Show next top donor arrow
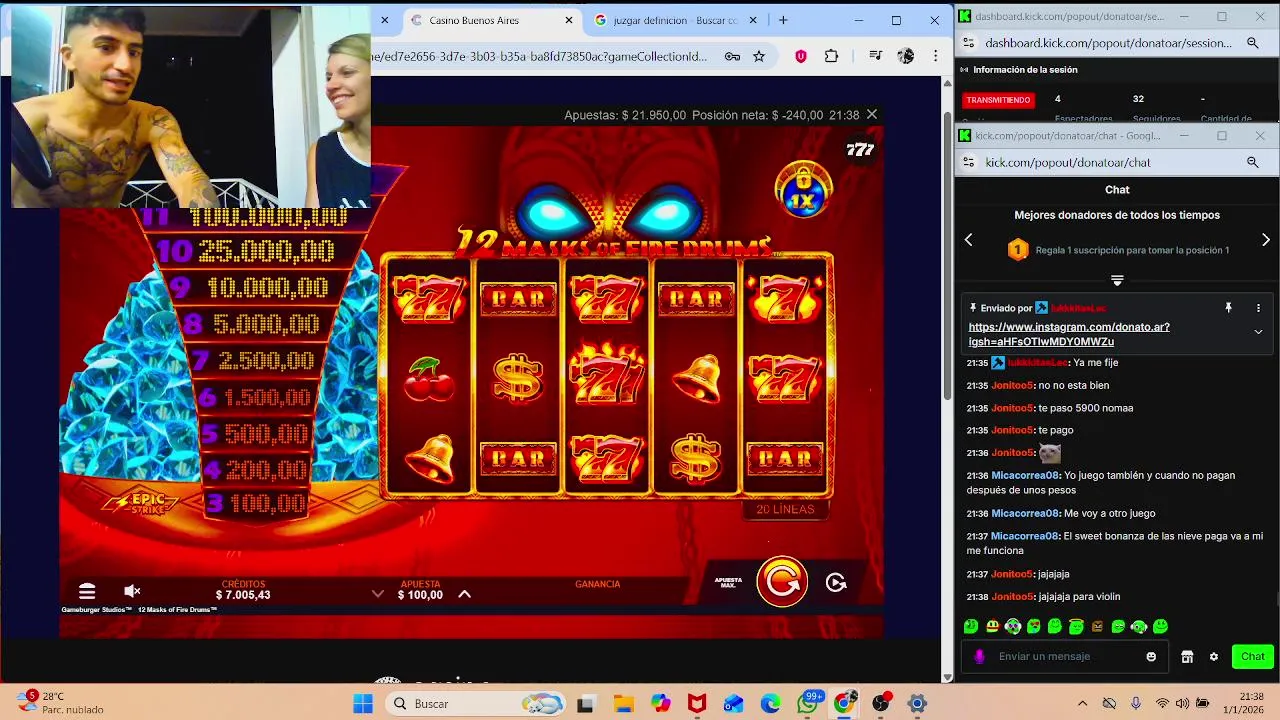Image resolution: width=1280 pixels, height=720 pixels. 1266,240
